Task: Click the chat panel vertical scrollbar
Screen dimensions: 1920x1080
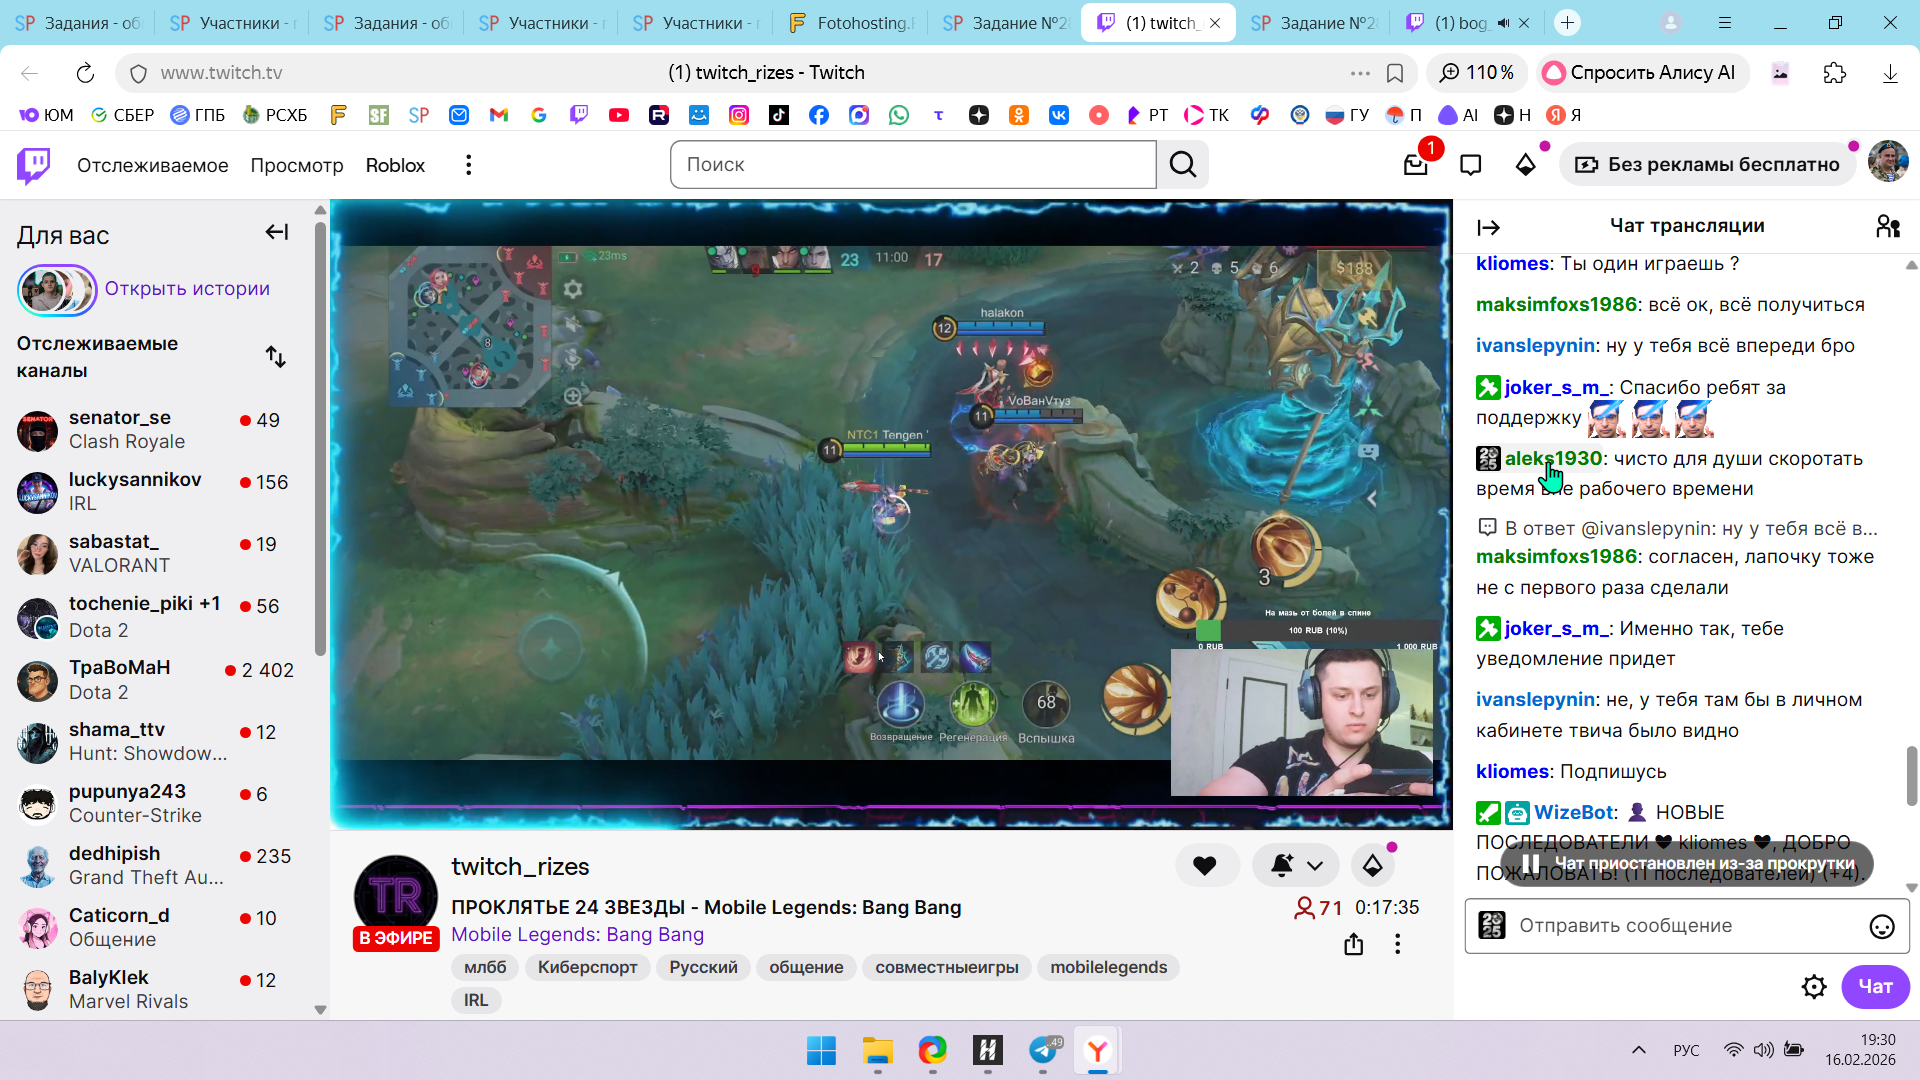Action: pyautogui.click(x=1911, y=775)
